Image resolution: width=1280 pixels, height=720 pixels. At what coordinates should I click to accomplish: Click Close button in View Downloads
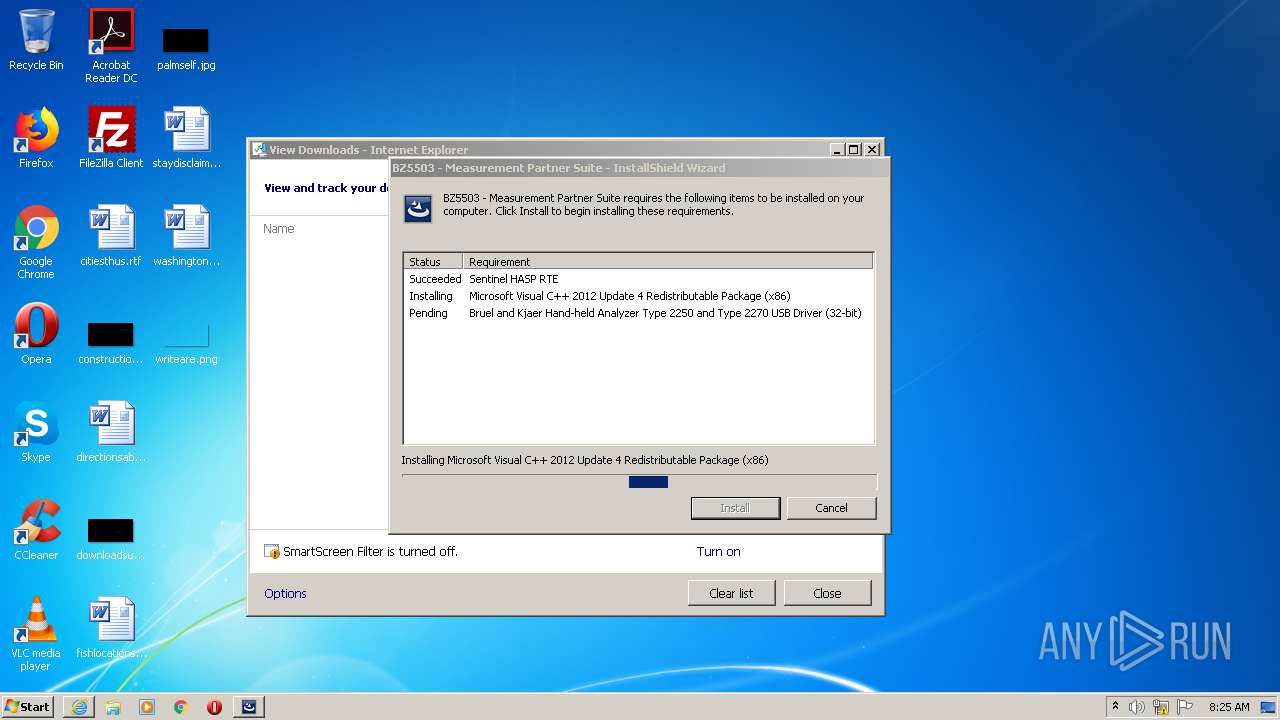[827, 593]
